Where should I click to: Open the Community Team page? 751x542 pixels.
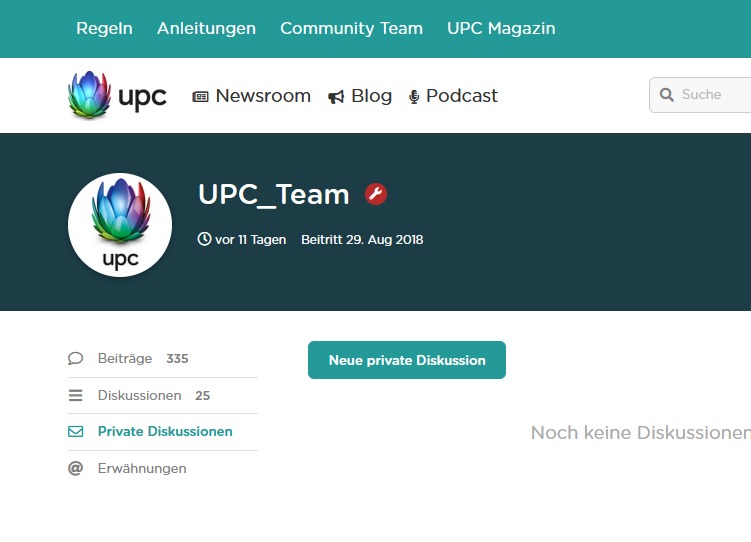[x=351, y=28]
